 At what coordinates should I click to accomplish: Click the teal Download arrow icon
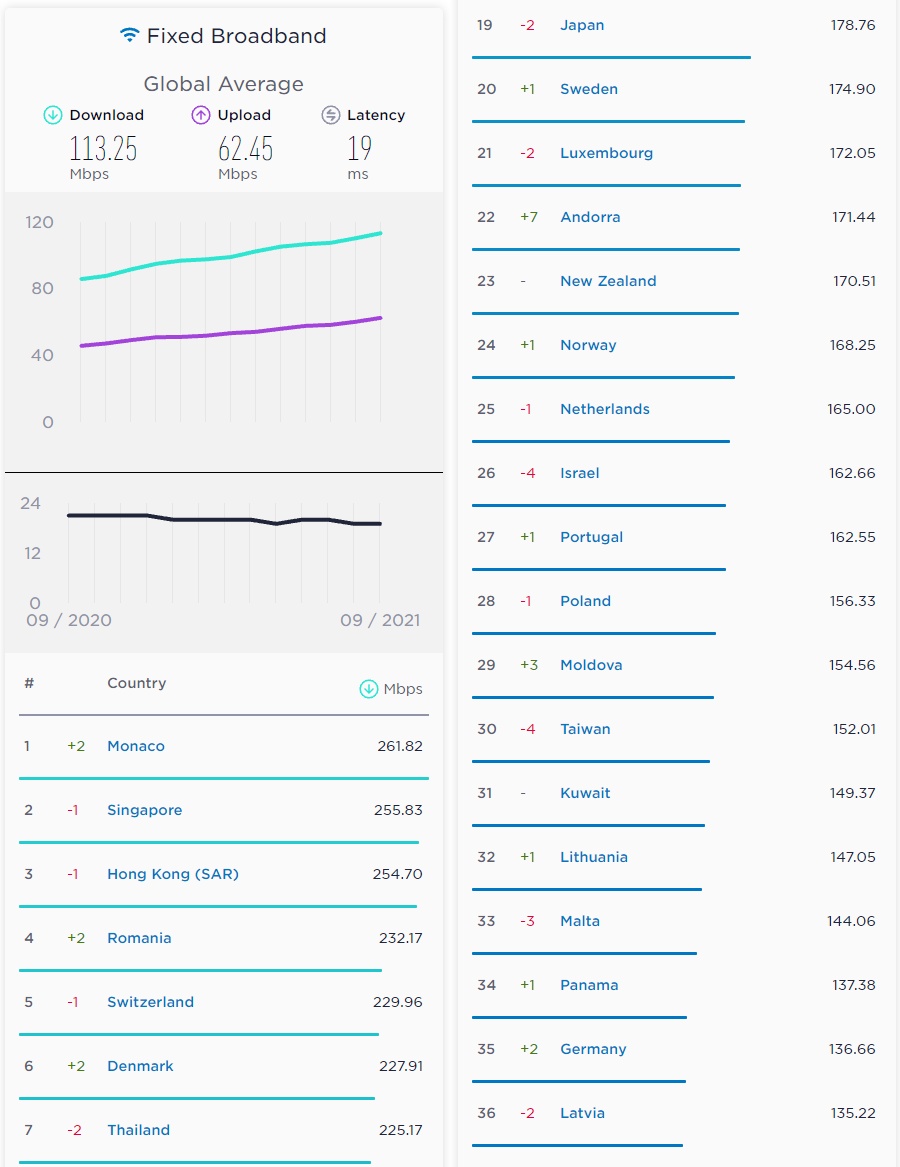(53, 115)
